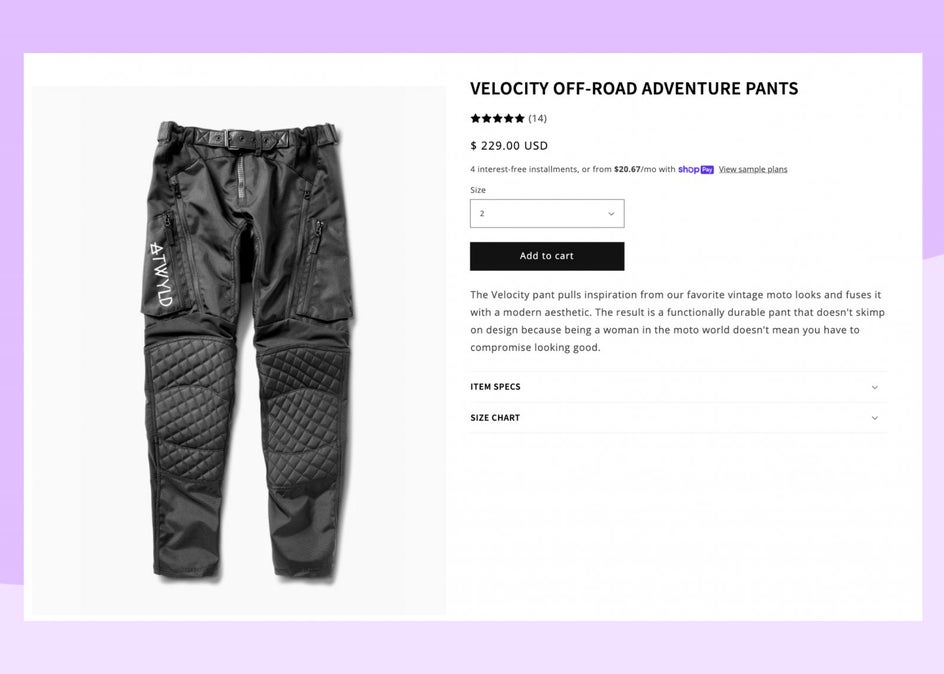Click the (14) review count

coord(538,118)
